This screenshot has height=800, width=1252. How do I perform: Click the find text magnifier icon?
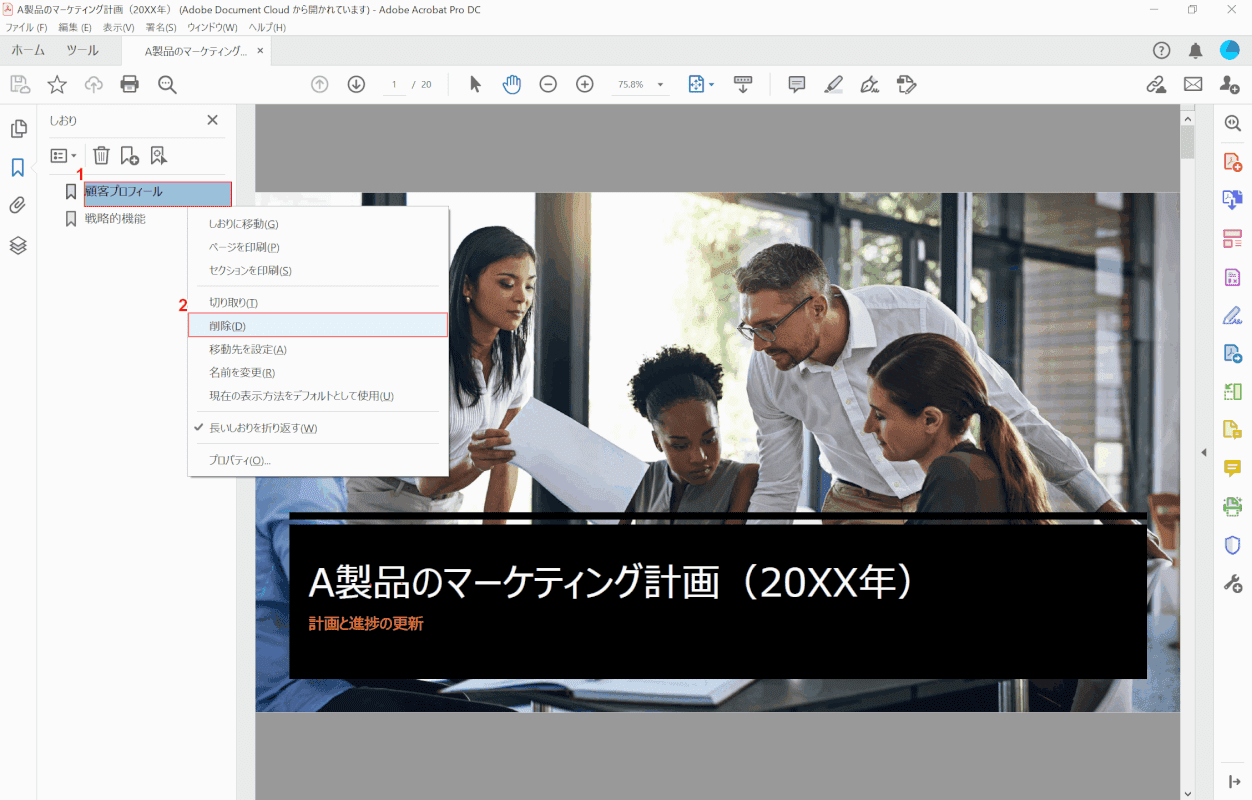(x=167, y=85)
